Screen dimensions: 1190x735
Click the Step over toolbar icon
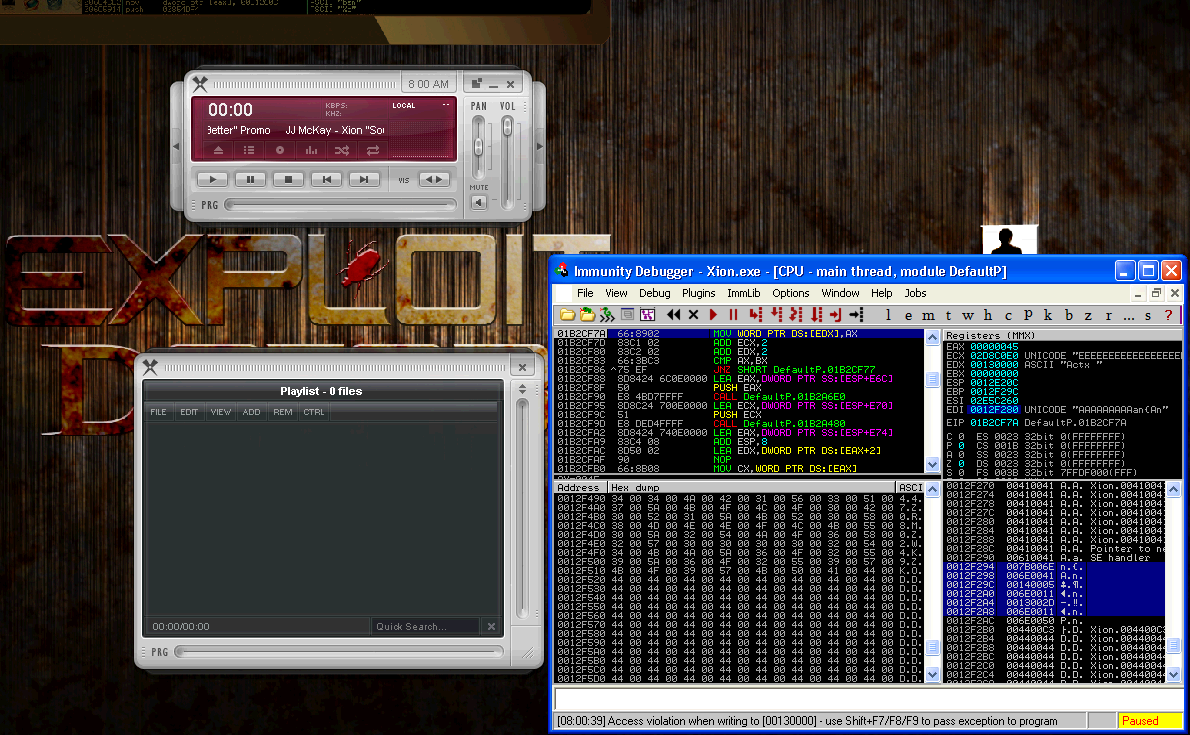(x=776, y=314)
